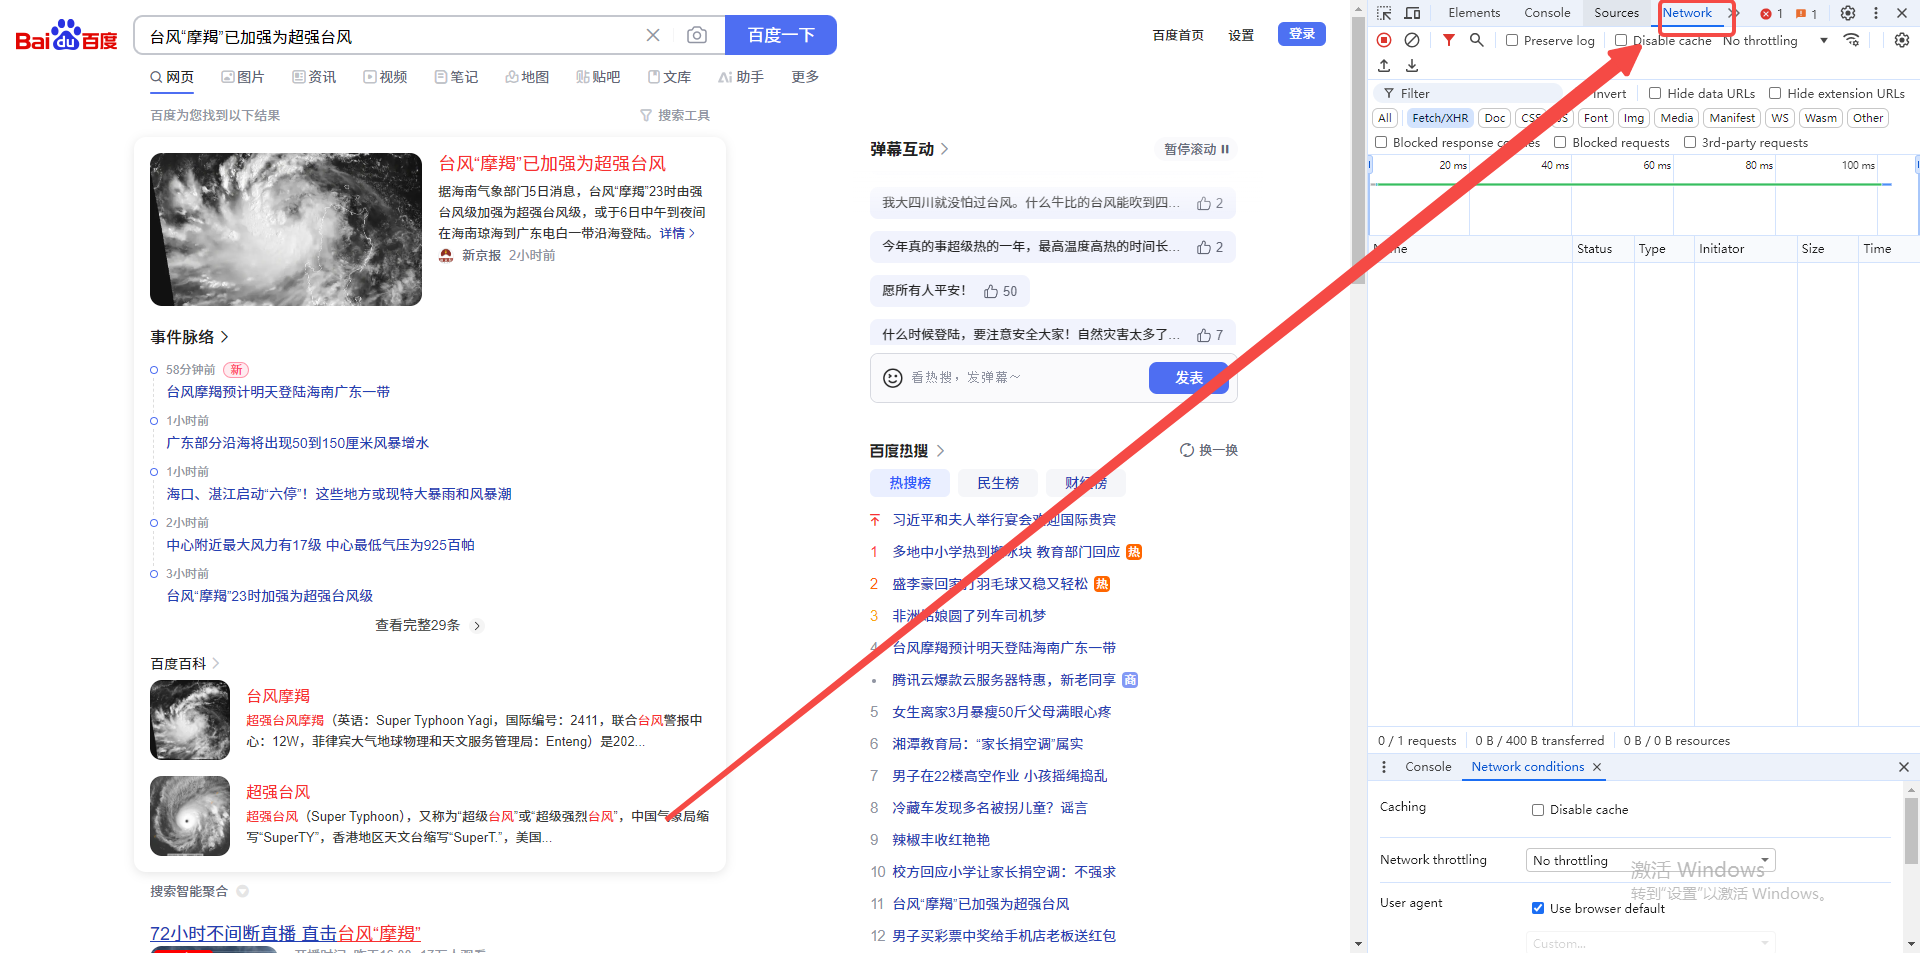The height and width of the screenshot is (953, 1920).
Task: Switch to the 图片 search tab
Action: (243, 77)
